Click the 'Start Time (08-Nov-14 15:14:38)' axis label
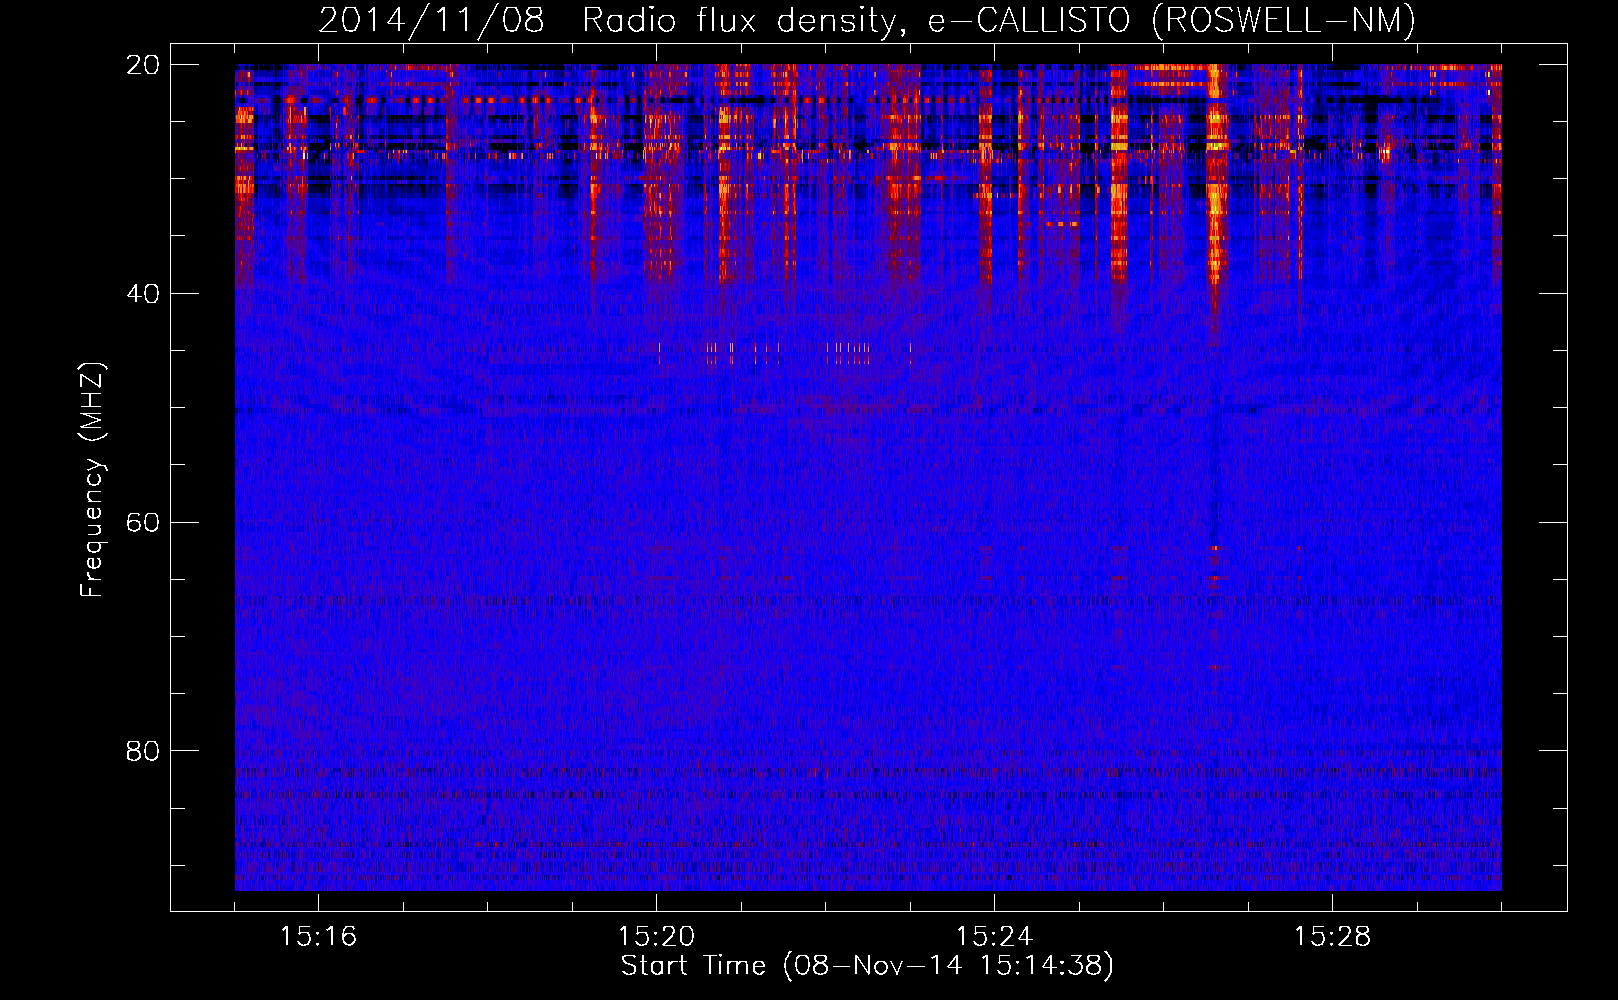 (867, 966)
